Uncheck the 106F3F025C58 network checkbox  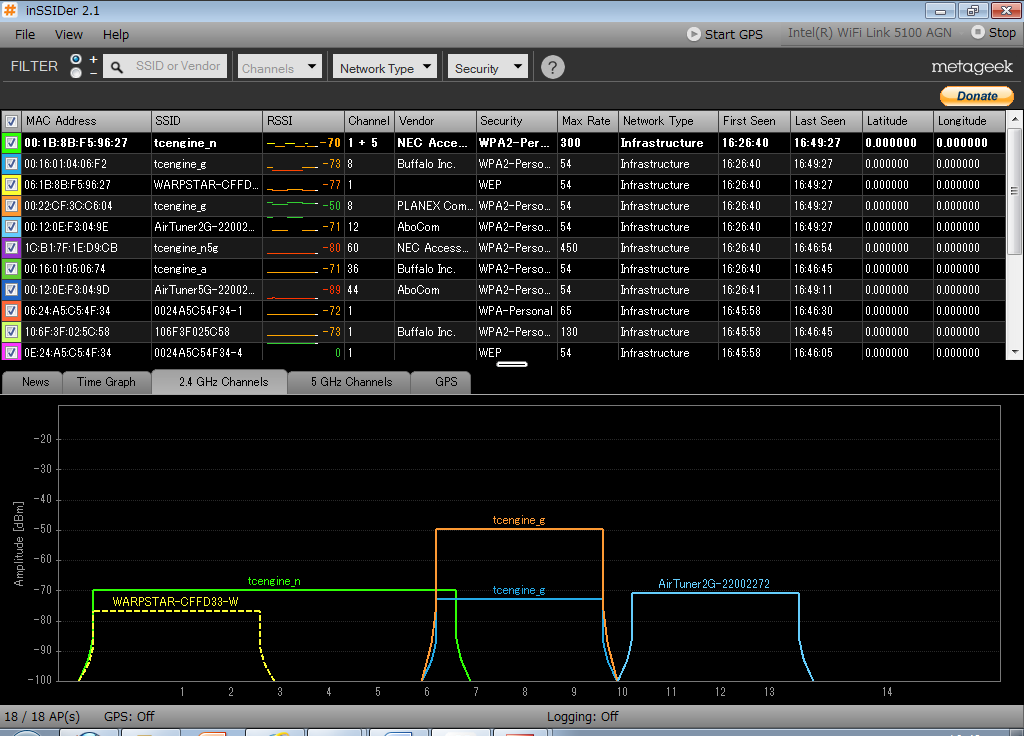click(x=11, y=331)
